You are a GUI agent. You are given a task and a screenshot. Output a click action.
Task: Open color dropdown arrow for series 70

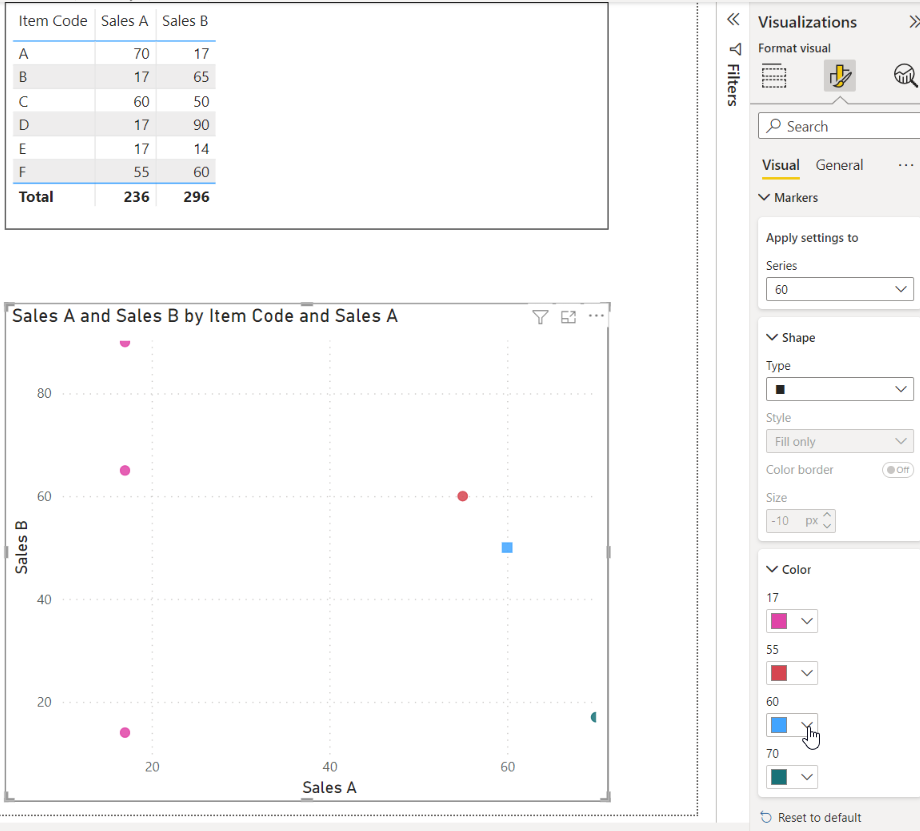click(x=807, y=777)
